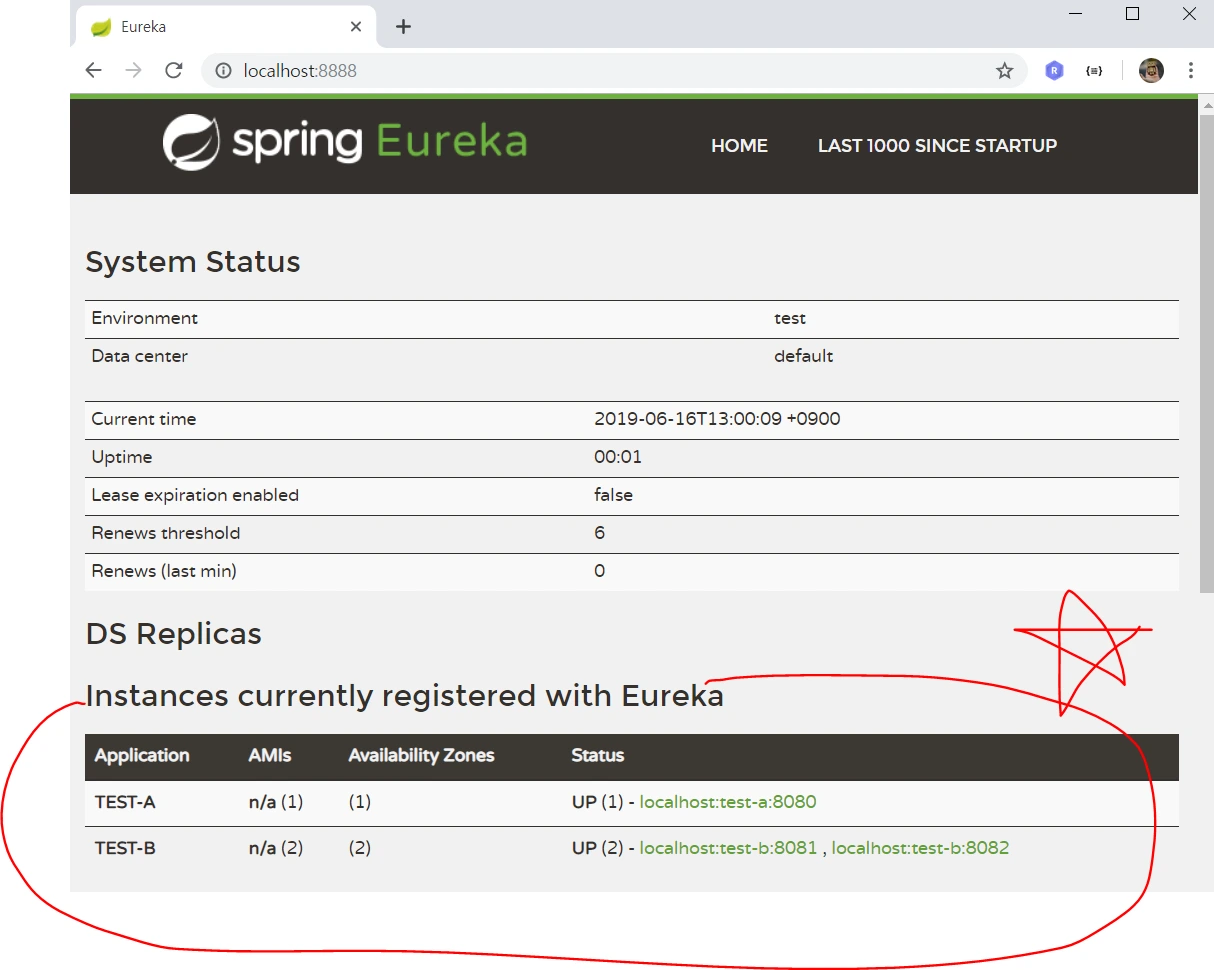Click the Application column header
Viewport: 1214px width, 970px height.
(142, 756)
